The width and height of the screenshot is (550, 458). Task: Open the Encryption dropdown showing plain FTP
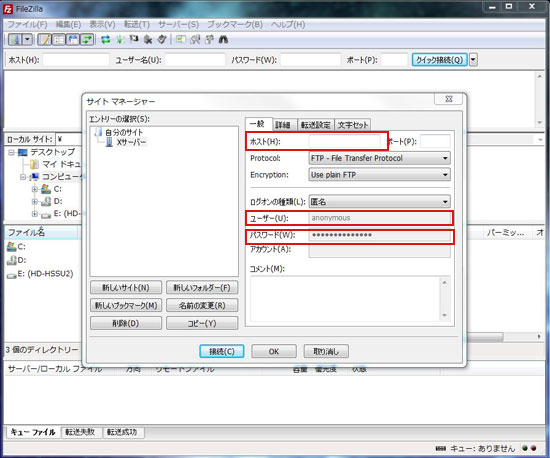tap(379, 175)
